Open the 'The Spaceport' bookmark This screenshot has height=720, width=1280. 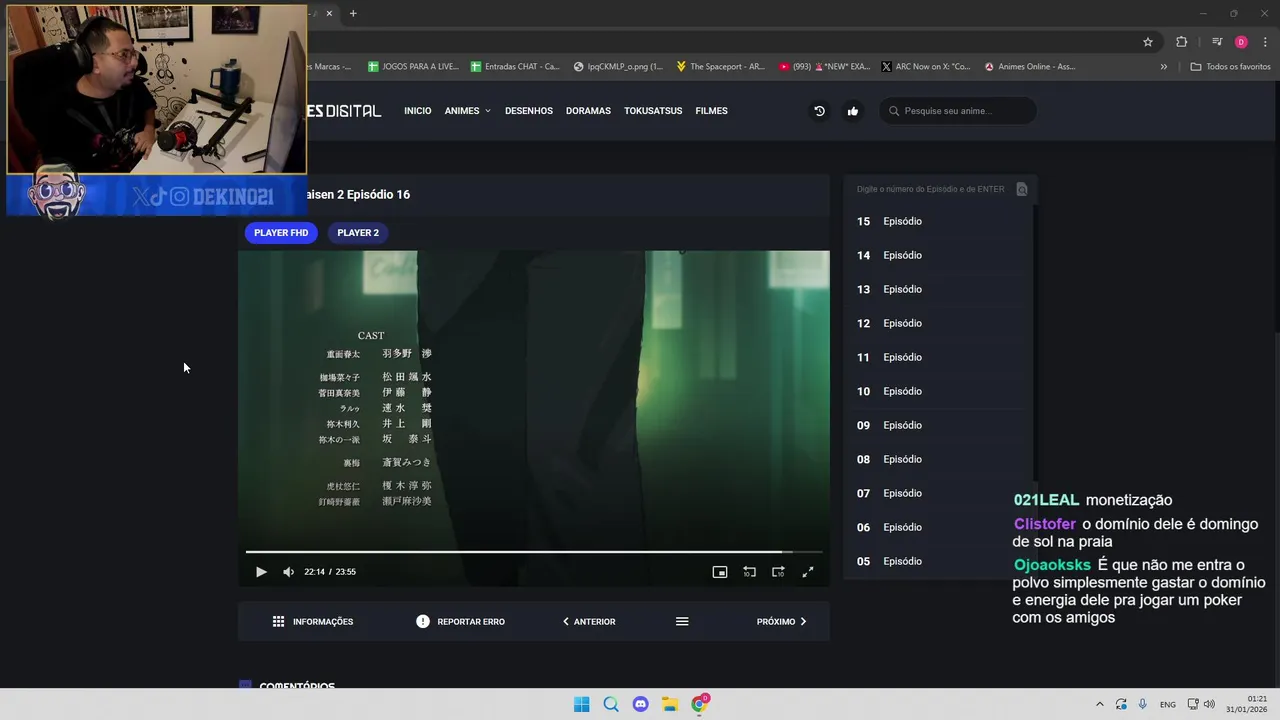tap(721, 67)
